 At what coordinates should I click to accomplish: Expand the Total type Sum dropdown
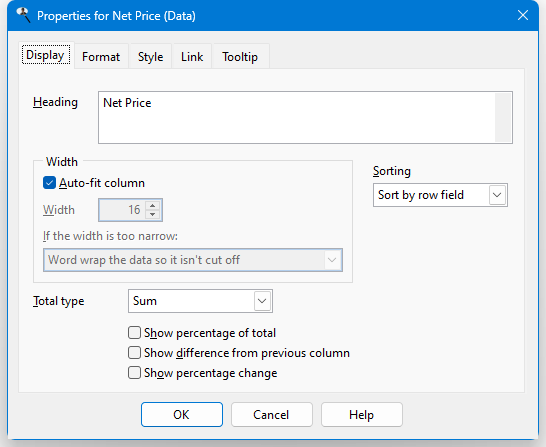click(x=200, y=301)
